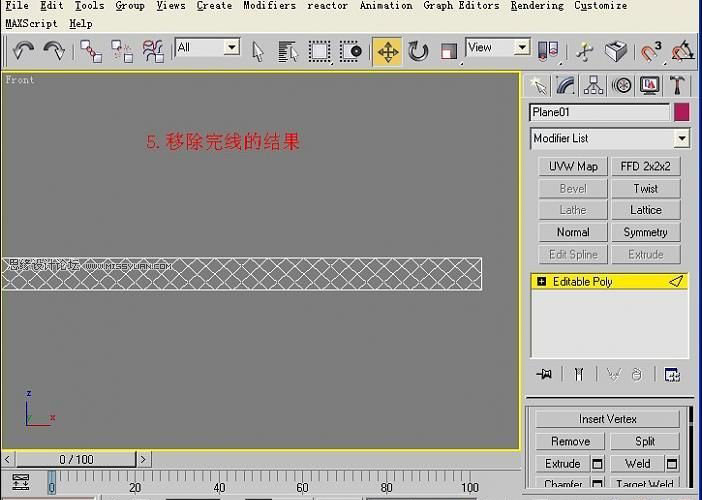The height and width of the screenshot is (500, 702).
Task: Open the Extrude settings box
Action: coord(597,464)
